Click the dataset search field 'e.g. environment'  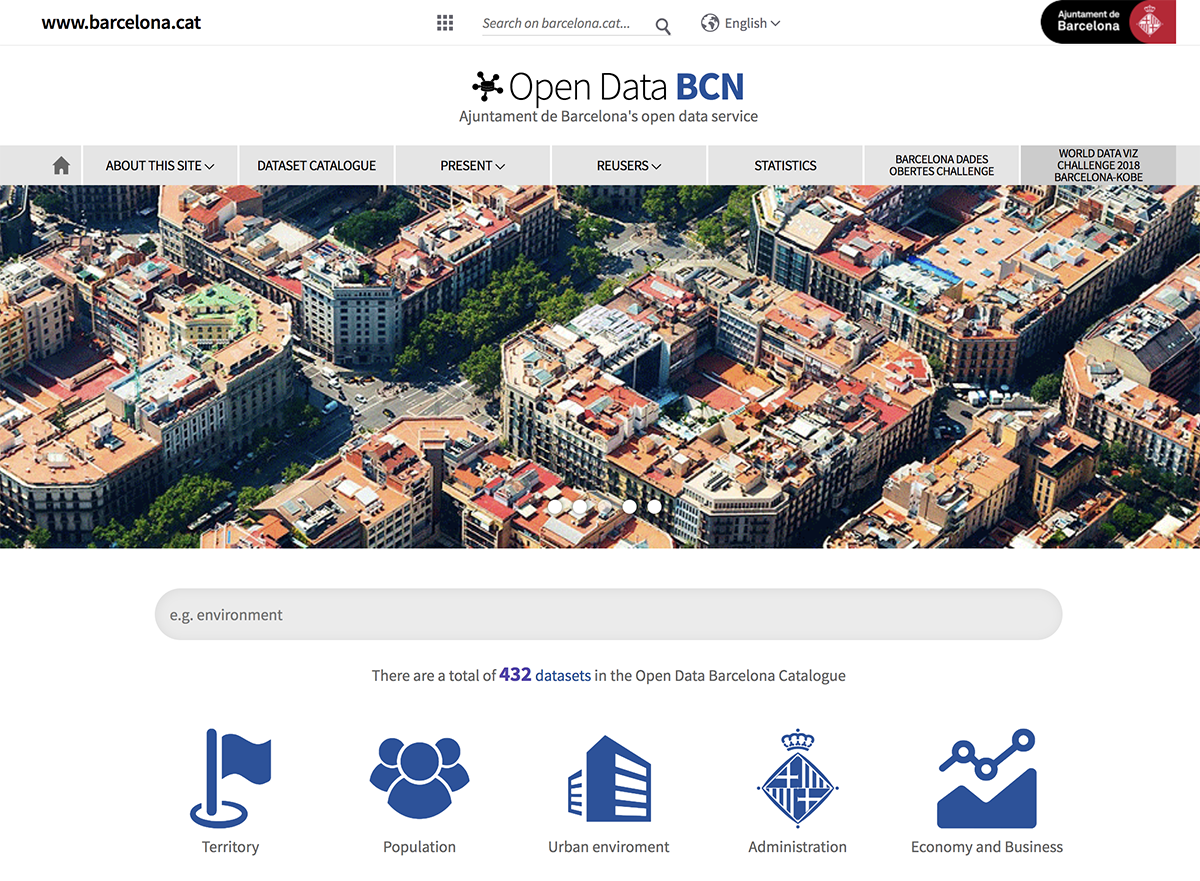[608, 615]
